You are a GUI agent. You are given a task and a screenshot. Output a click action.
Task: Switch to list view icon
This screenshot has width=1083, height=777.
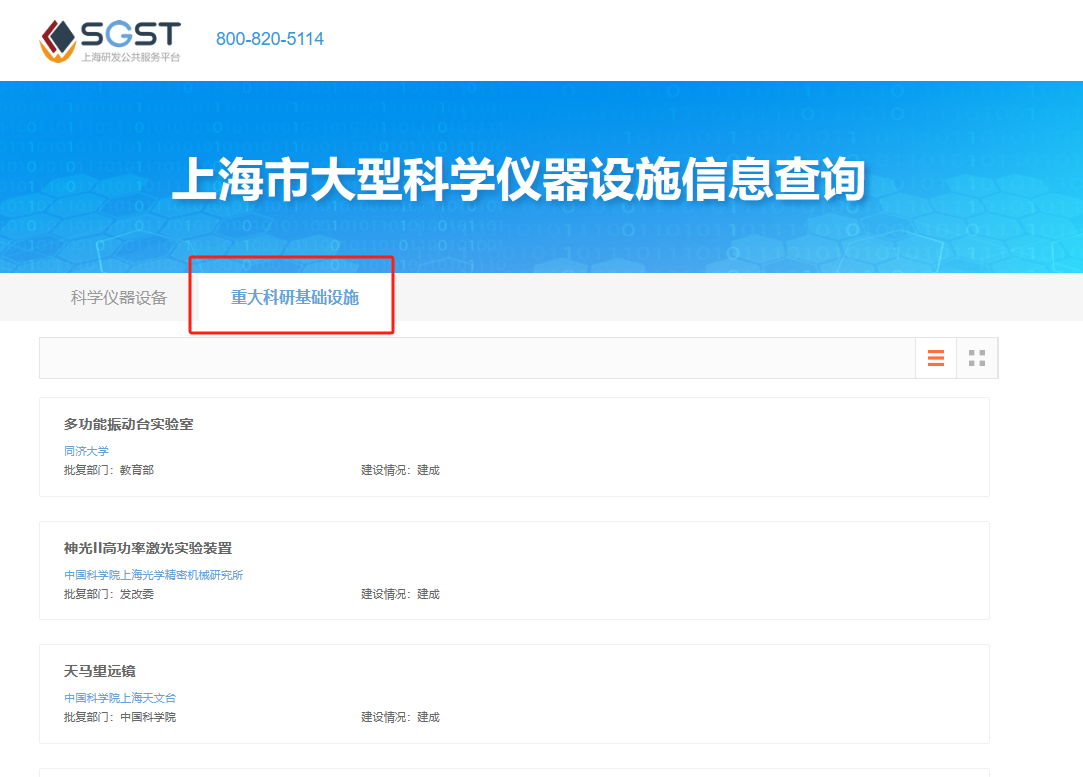tap(936, 358)
